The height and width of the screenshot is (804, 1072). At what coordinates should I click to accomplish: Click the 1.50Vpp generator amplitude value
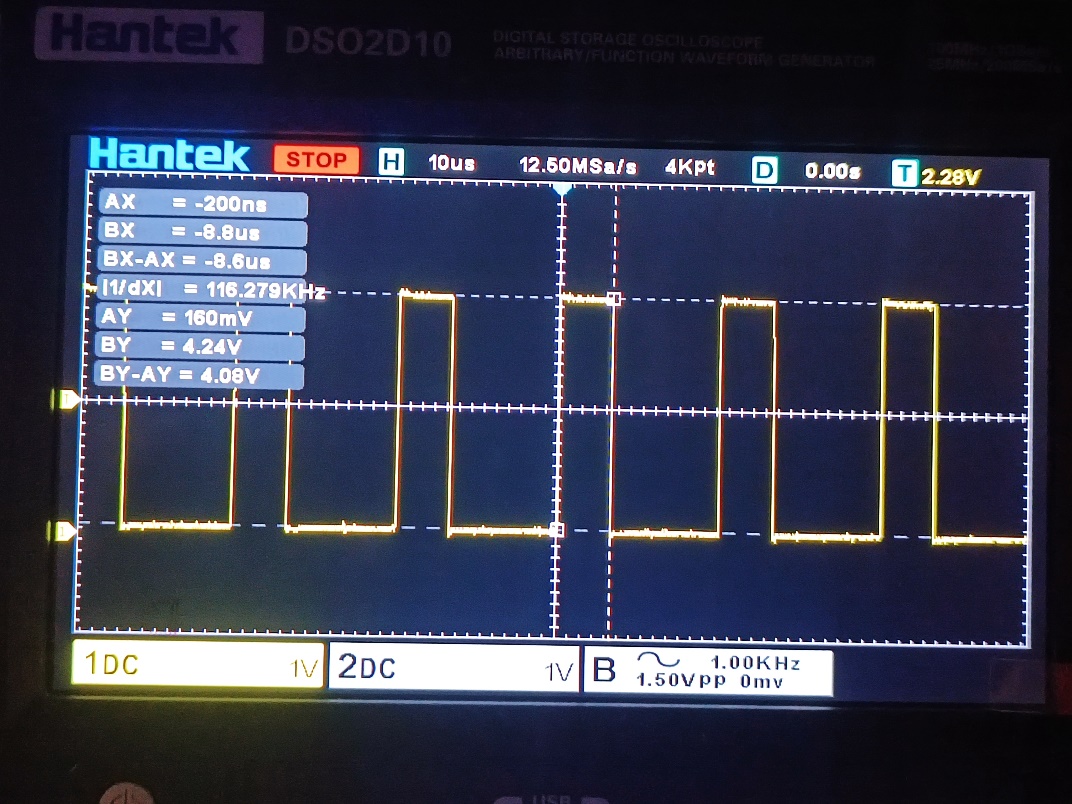681,680
